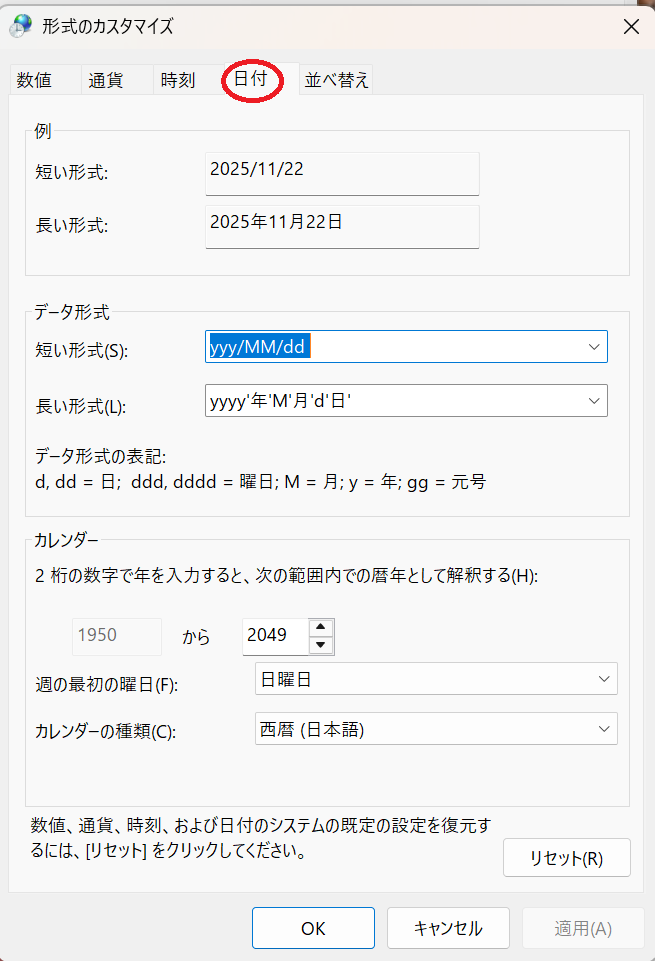Decrease the year with the down spinner arrow
This screenshot has height=961, width=655.
point(321,645)
